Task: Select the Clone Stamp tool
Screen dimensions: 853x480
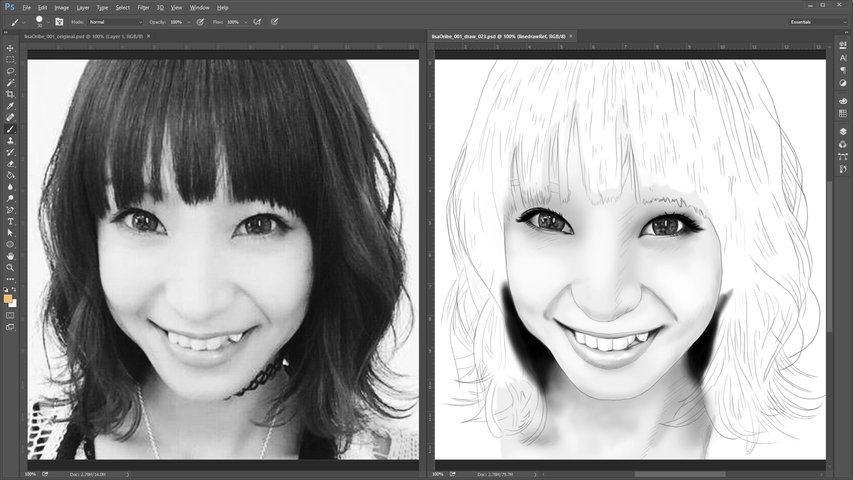Action: point(10,140)
